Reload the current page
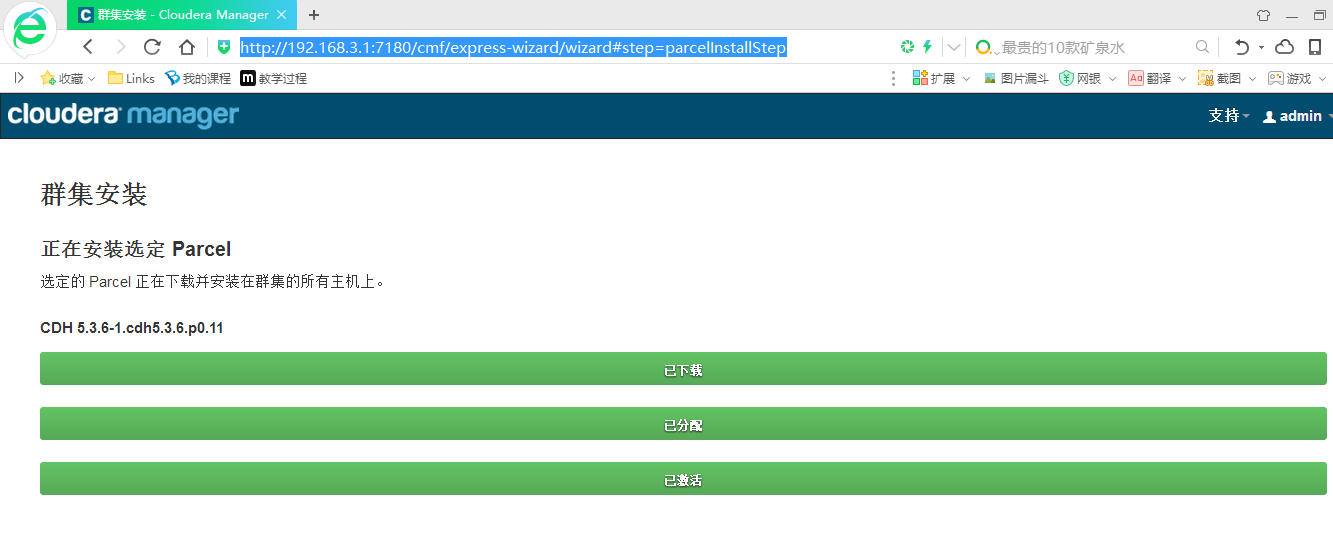Image resolution: width=1333 pixels, height=546 pixels. click(x=152, y=47)
